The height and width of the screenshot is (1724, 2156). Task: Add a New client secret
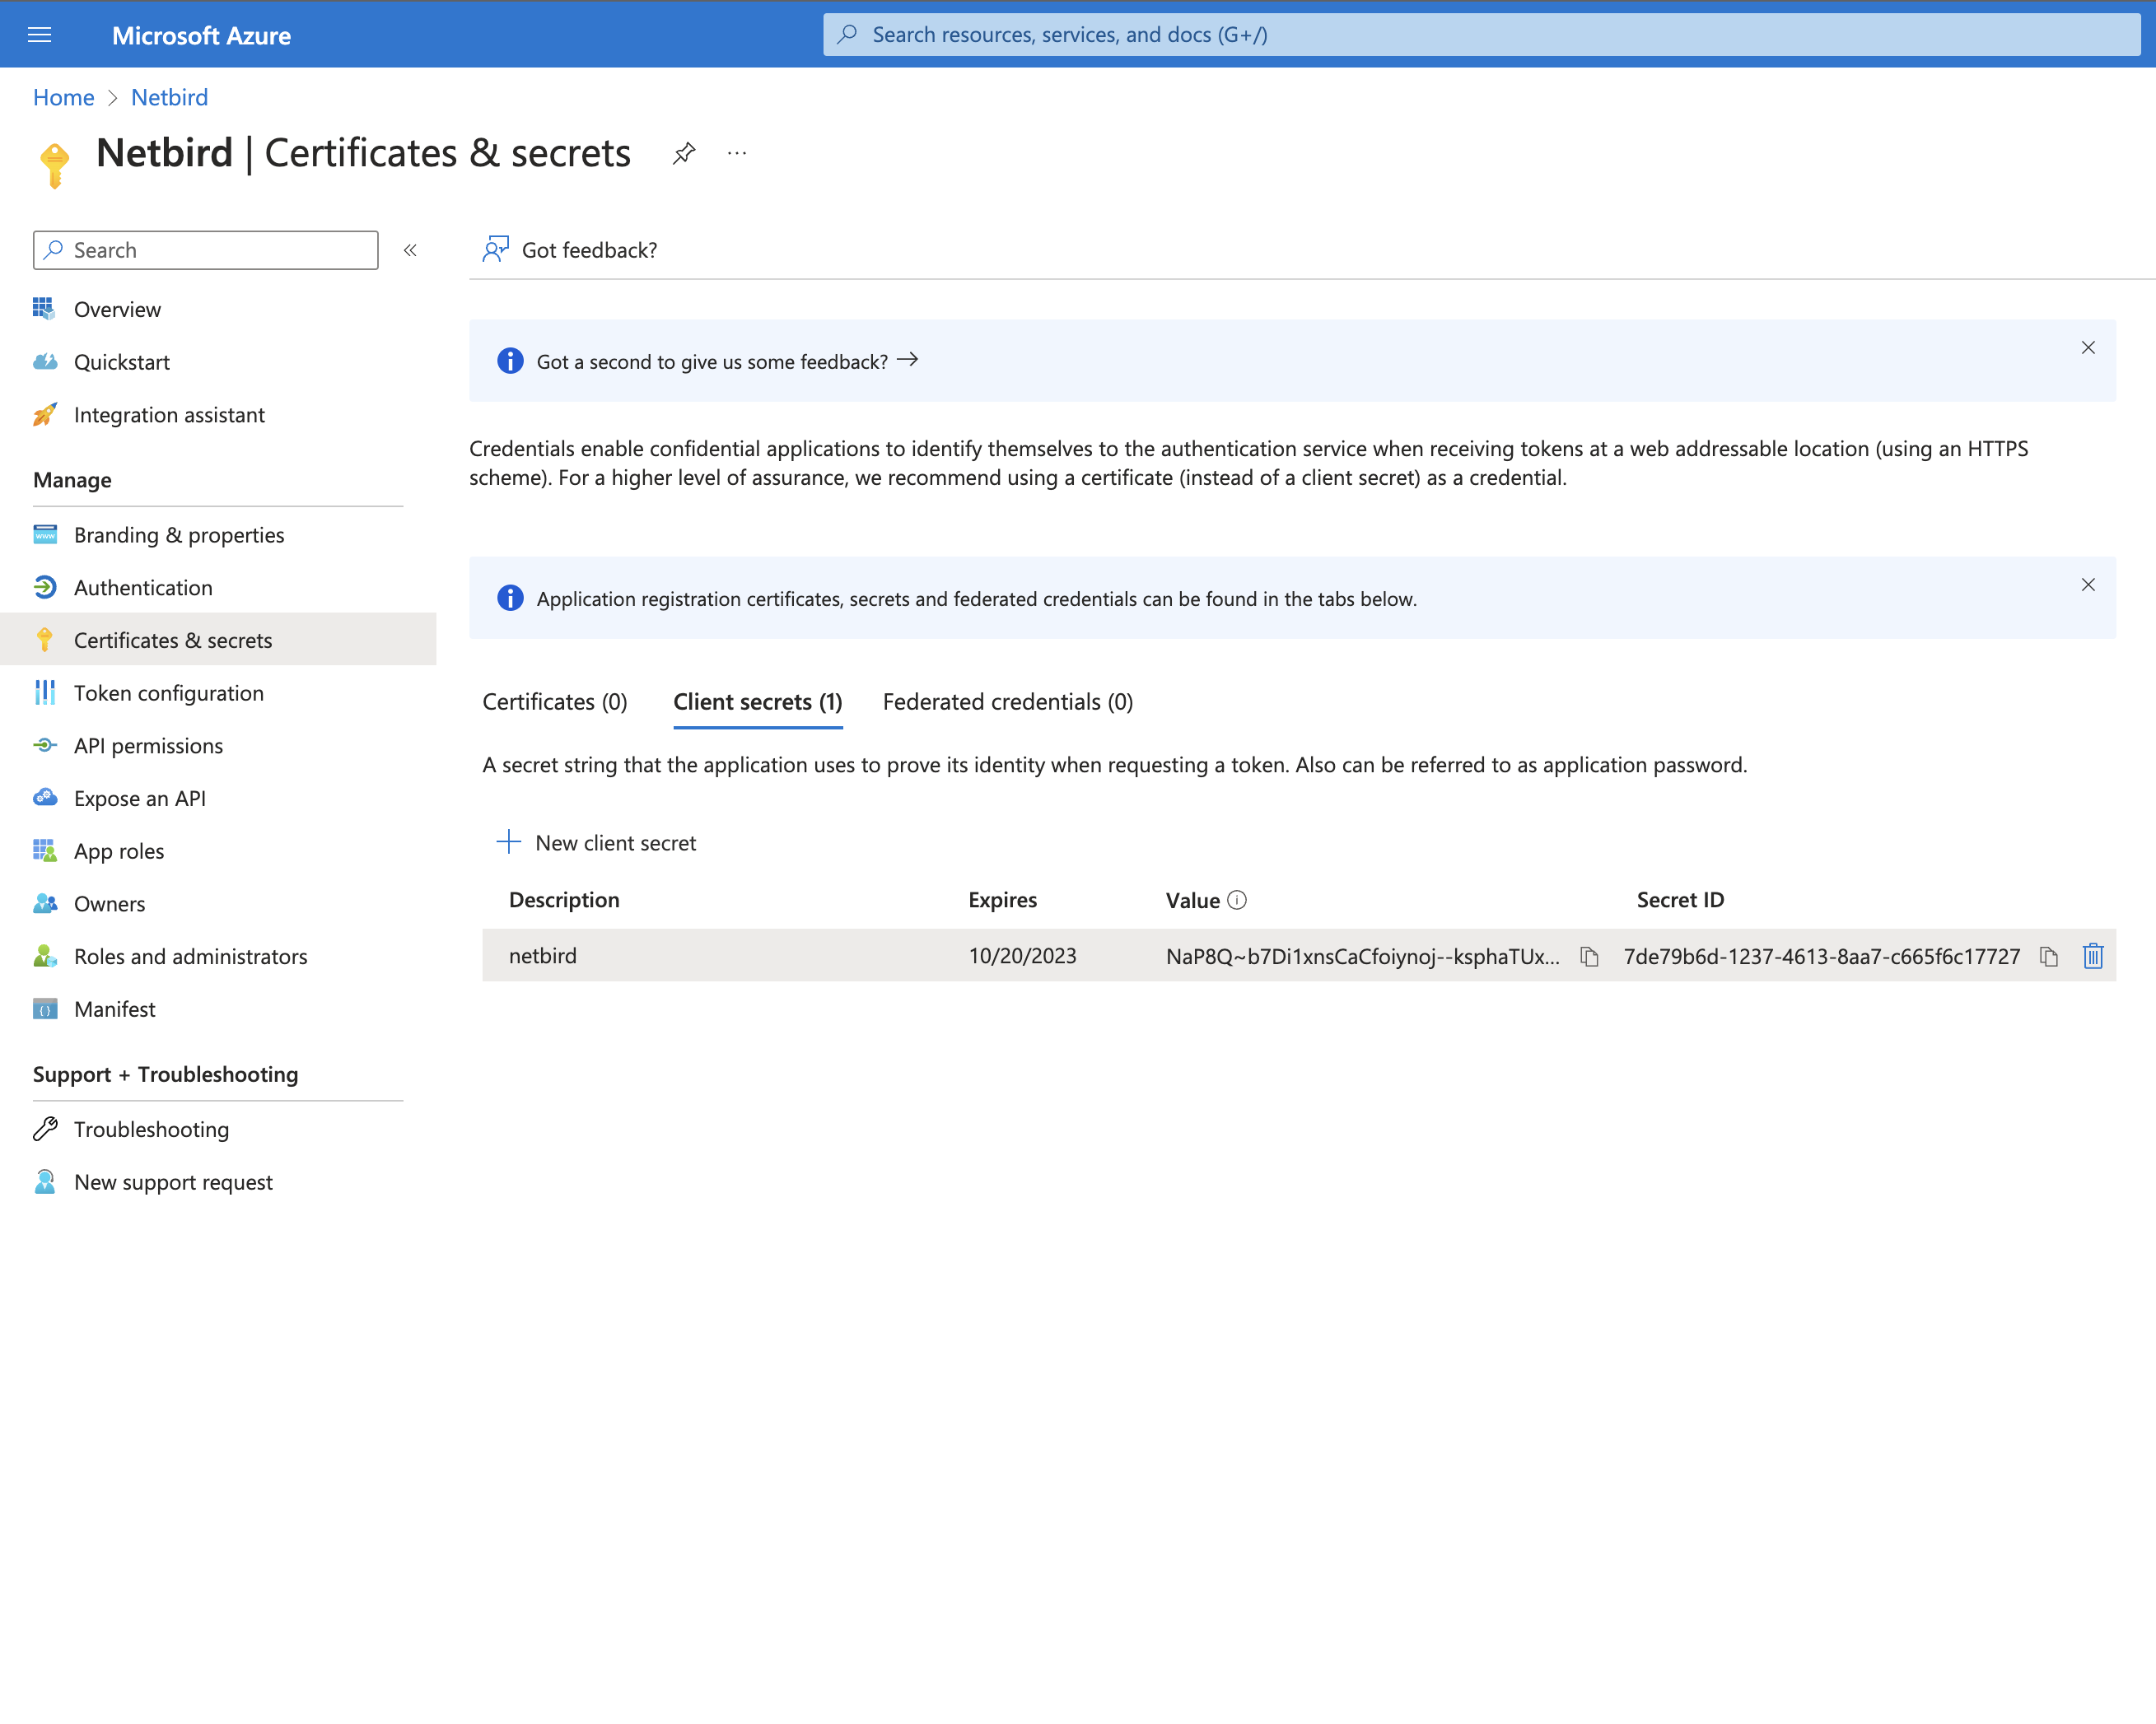[x=597, y=843]
